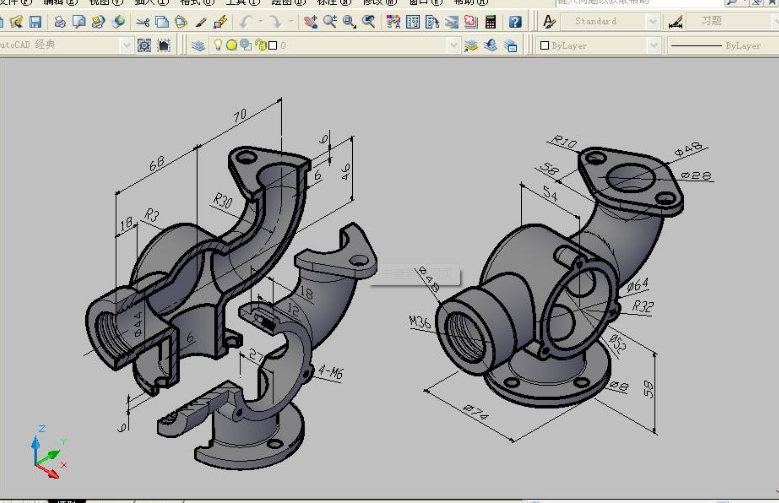The height and width of the screenshot is (503, 779).
Task: Click layer 0 color swatch square
Action: point(272,45)
